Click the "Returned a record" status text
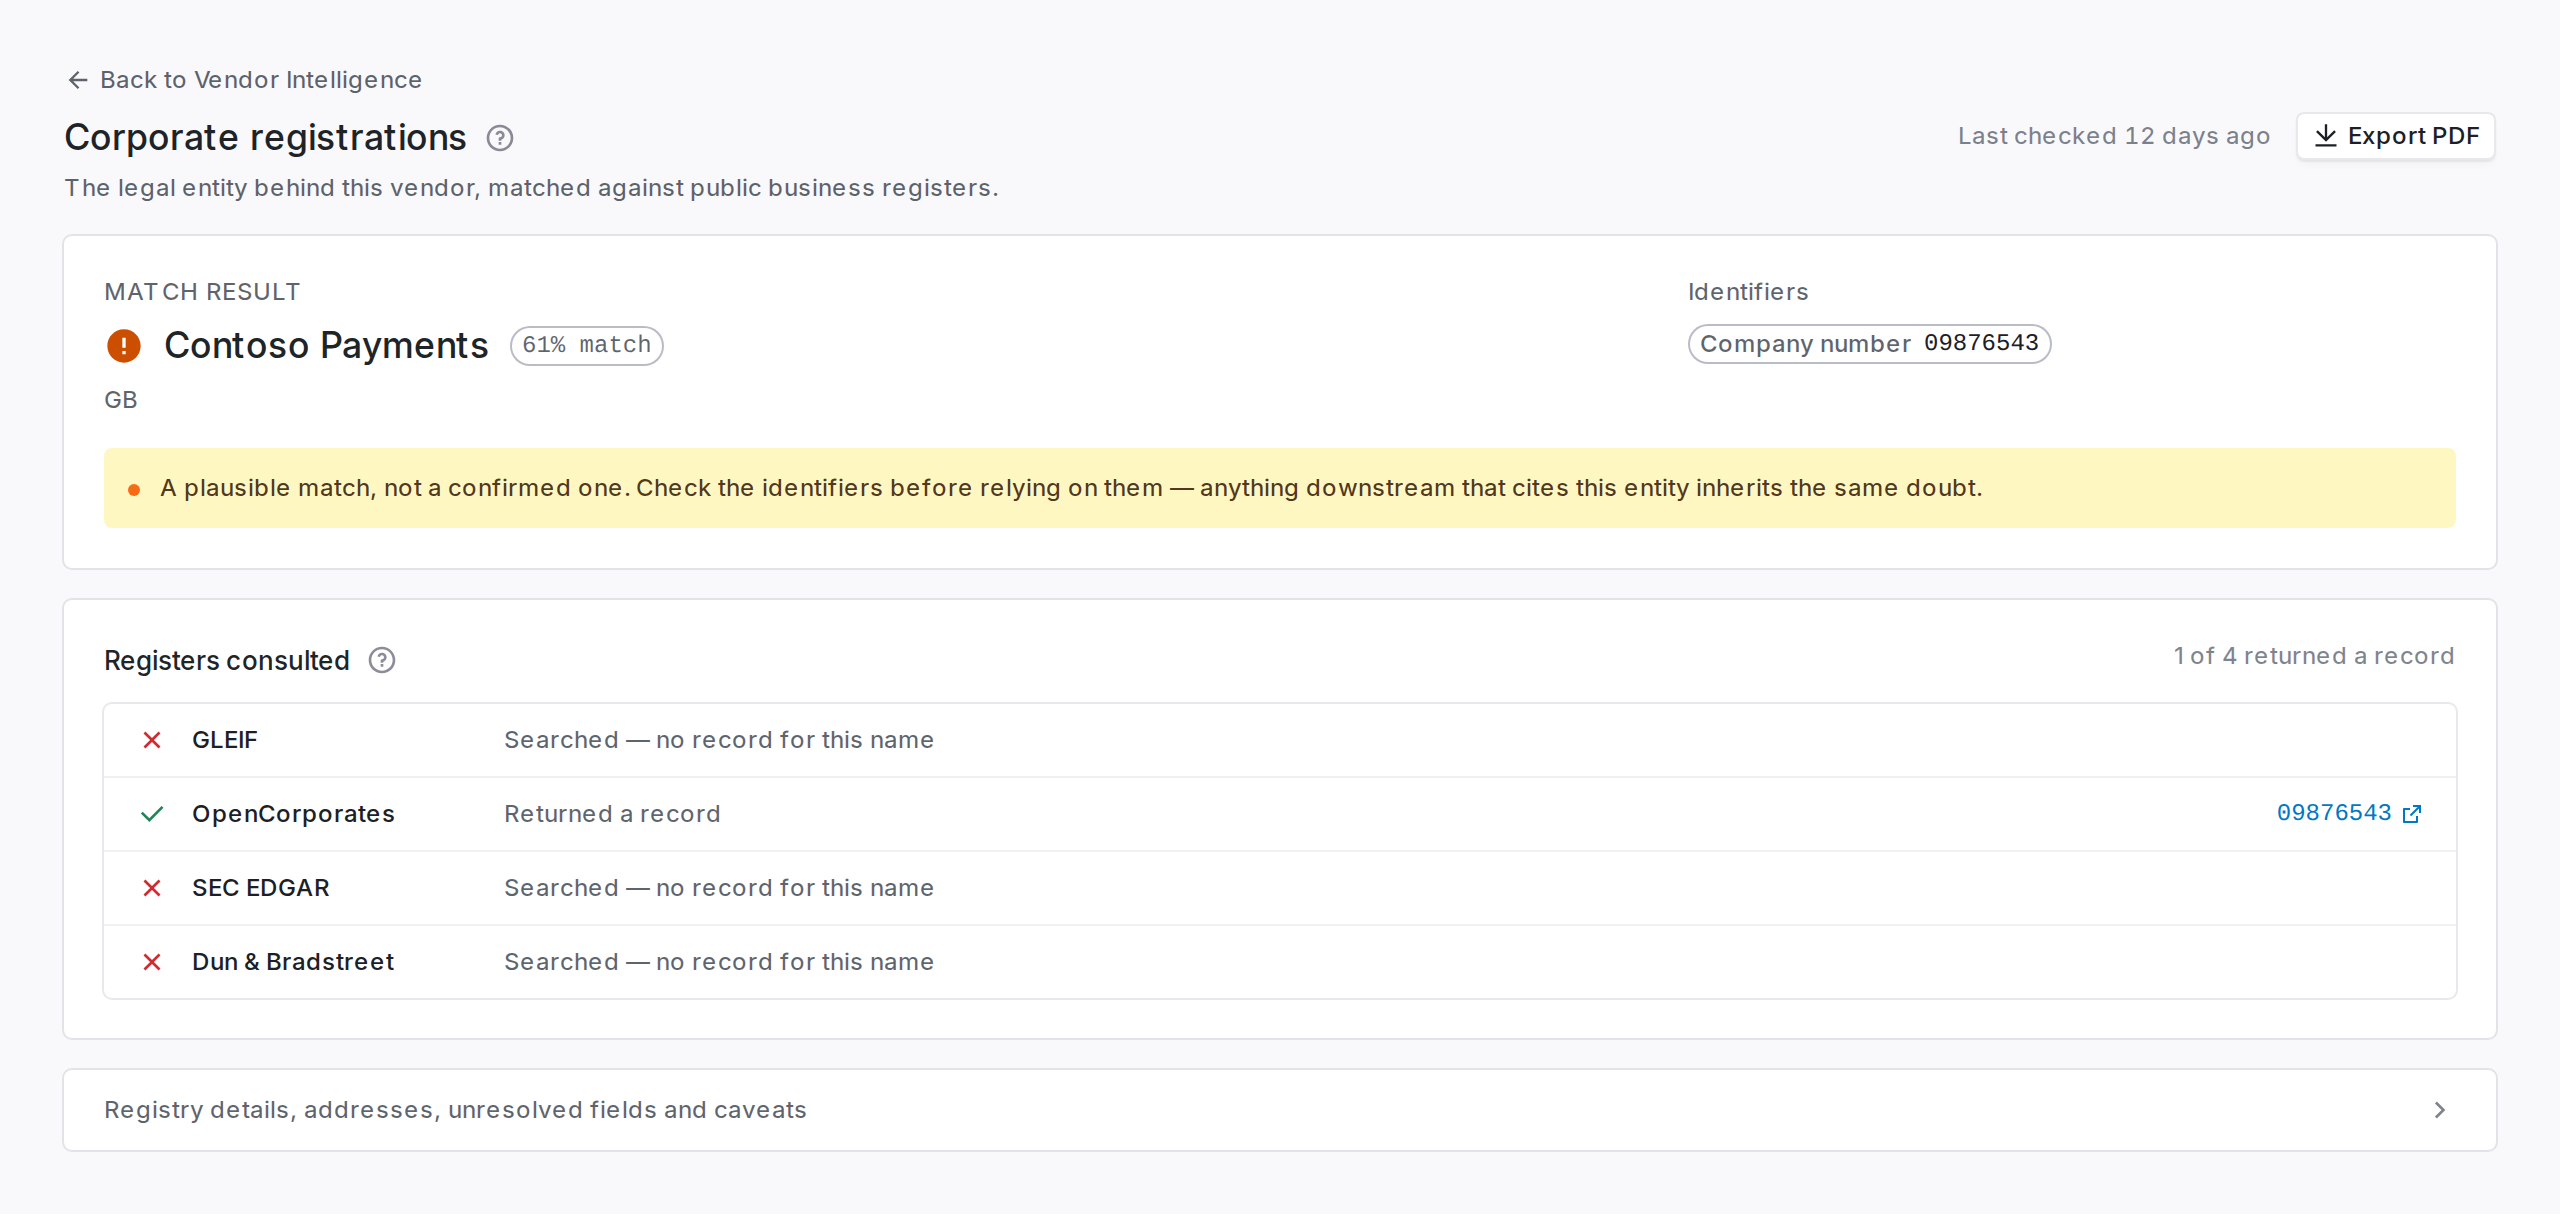Viewport: 2560px width, 1214px height. pos(612,814)
